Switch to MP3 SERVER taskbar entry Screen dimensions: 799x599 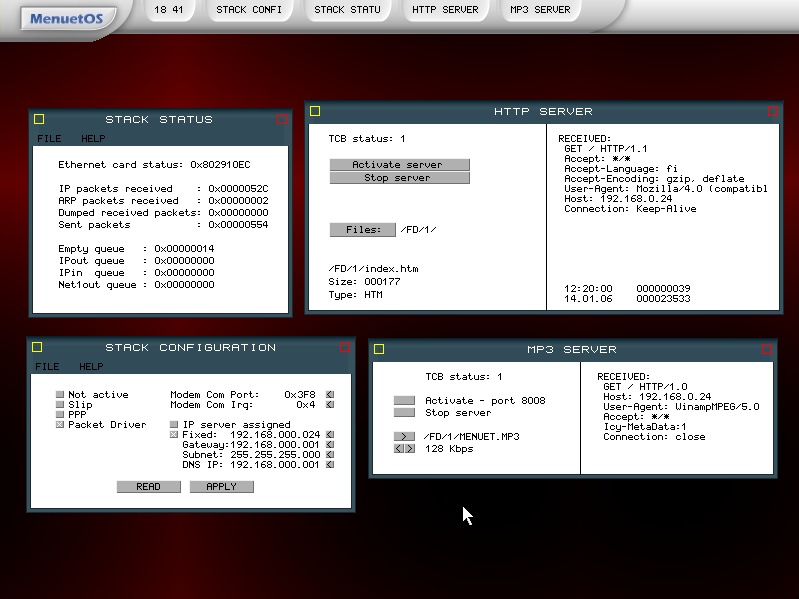(x=540, y=10)
